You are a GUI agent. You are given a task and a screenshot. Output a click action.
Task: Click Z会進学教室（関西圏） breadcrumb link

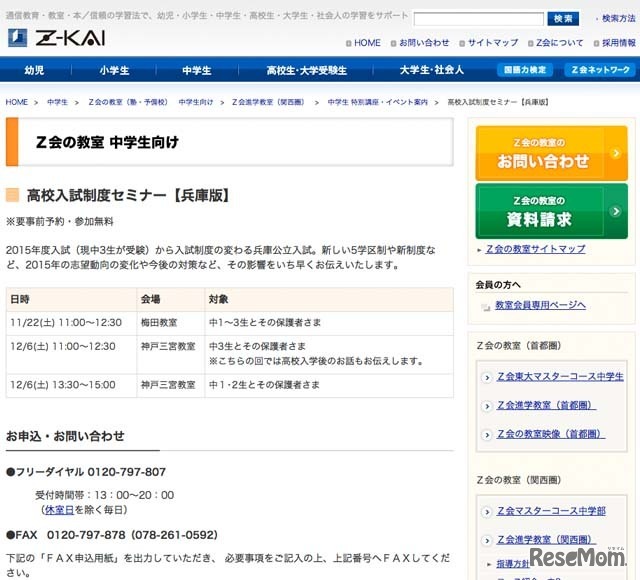click(x=268, y=102)
